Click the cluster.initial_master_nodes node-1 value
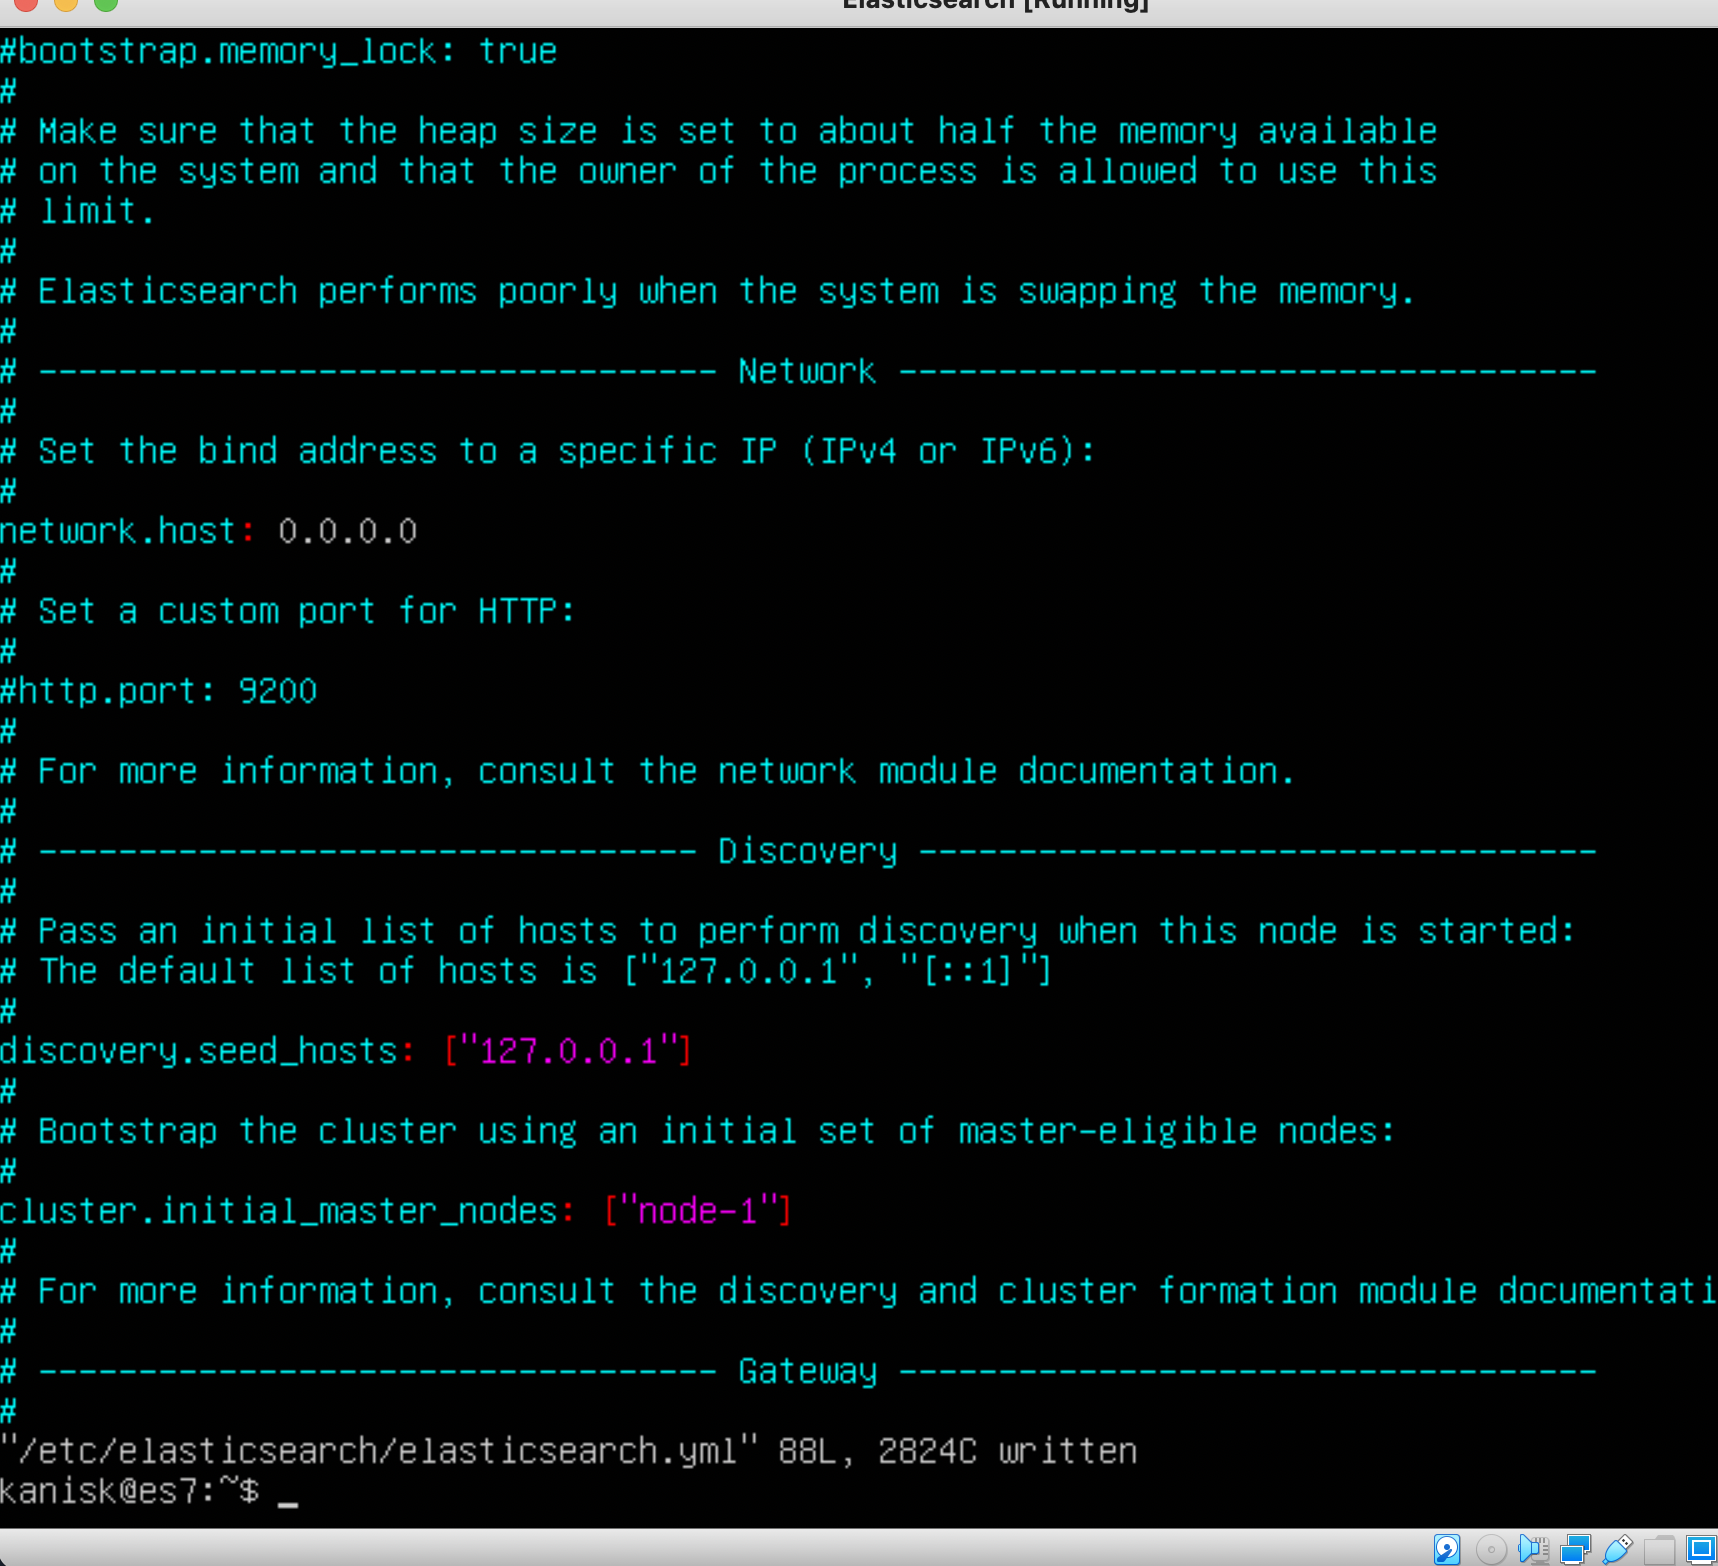This screenshot has width=1718, height=1566. 697,1210
